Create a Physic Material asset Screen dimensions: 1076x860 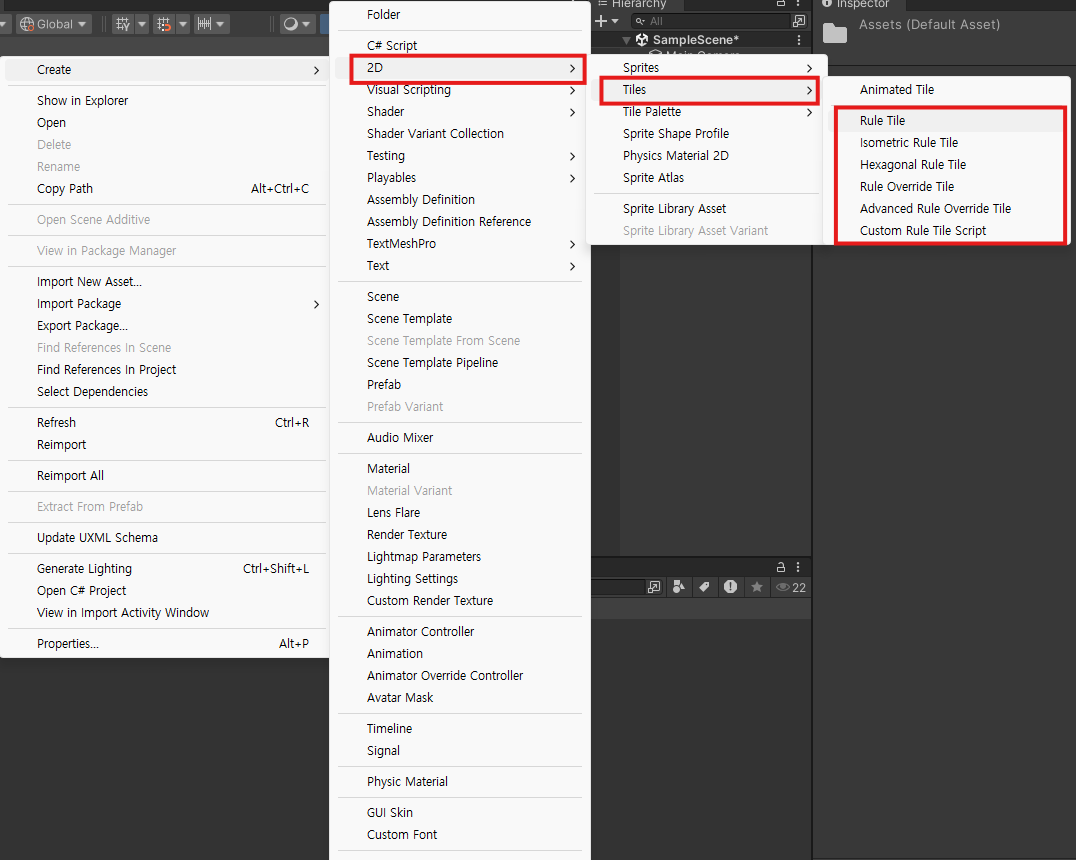point(460,782)
